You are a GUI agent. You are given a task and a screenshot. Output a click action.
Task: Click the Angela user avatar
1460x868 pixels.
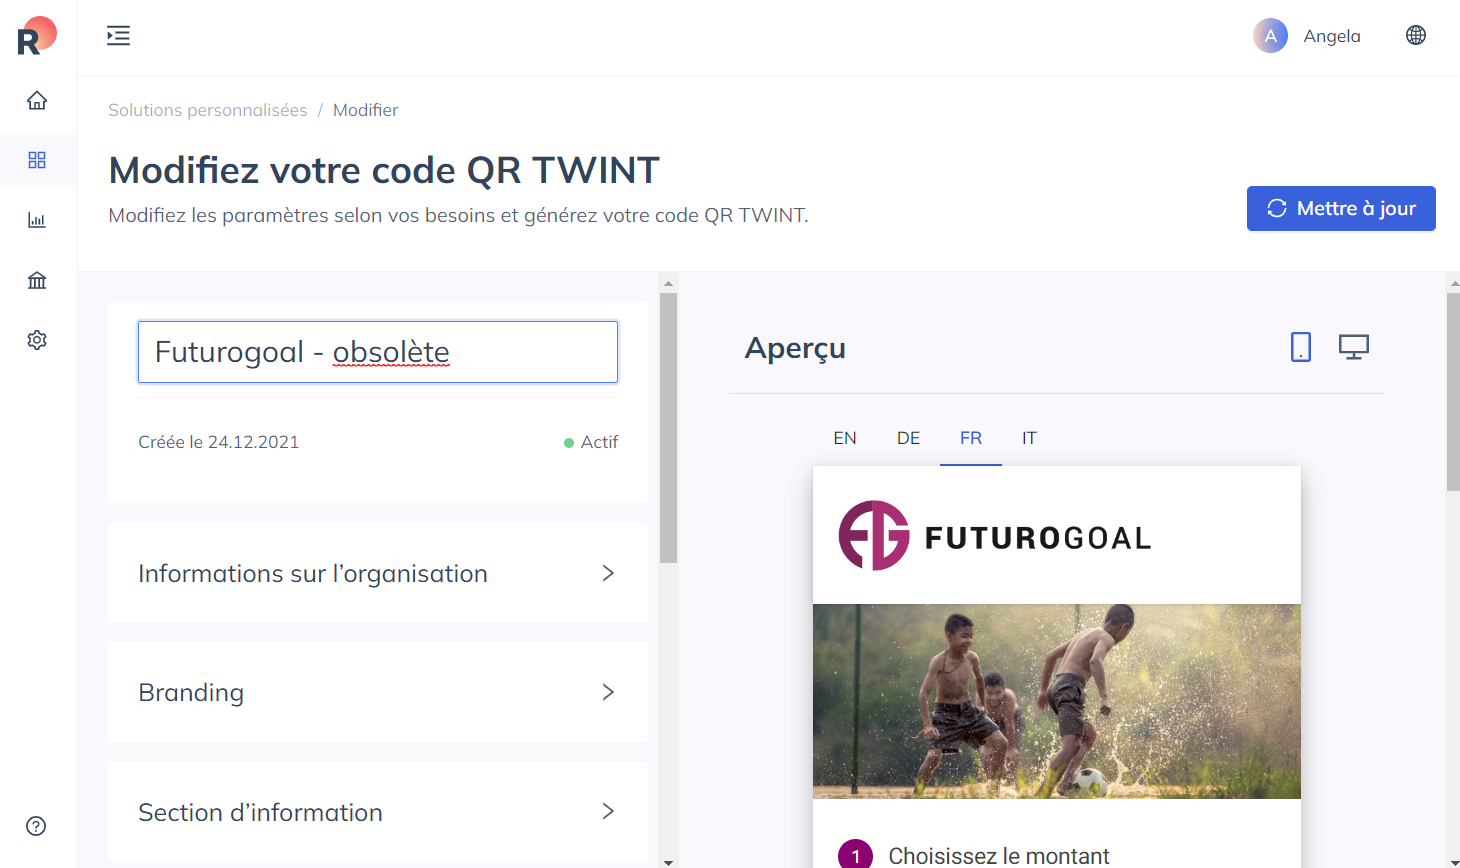pos(1270,36)
